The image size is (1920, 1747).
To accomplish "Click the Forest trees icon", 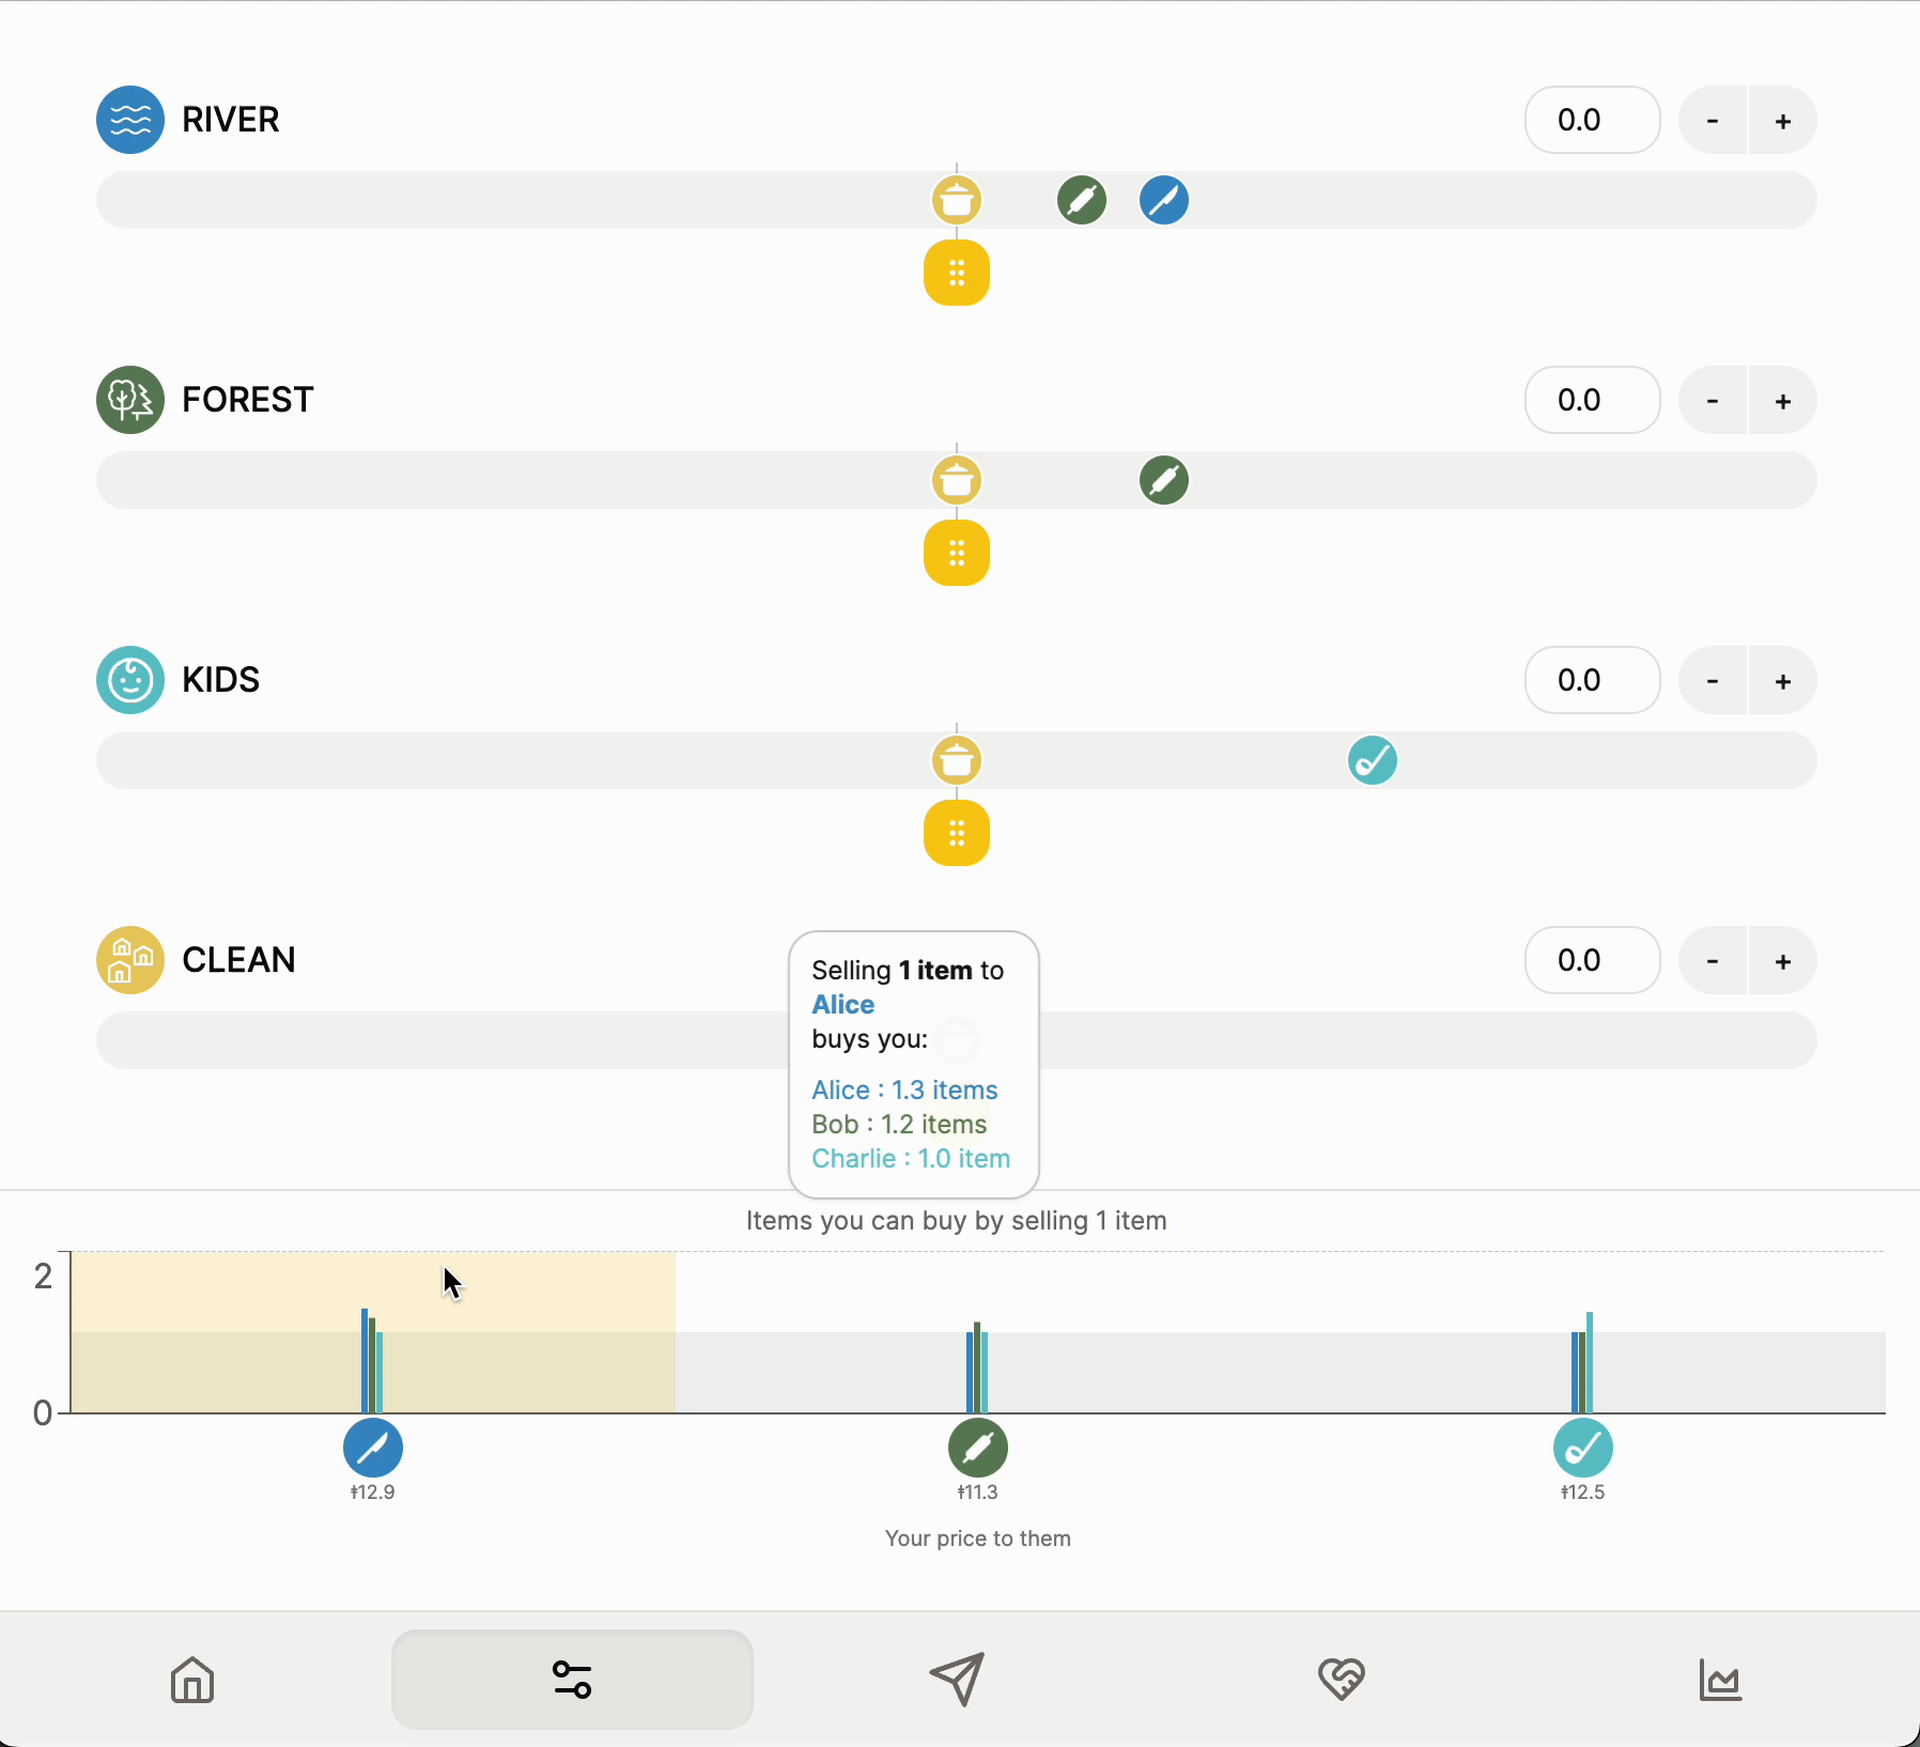I will point(130,400).
